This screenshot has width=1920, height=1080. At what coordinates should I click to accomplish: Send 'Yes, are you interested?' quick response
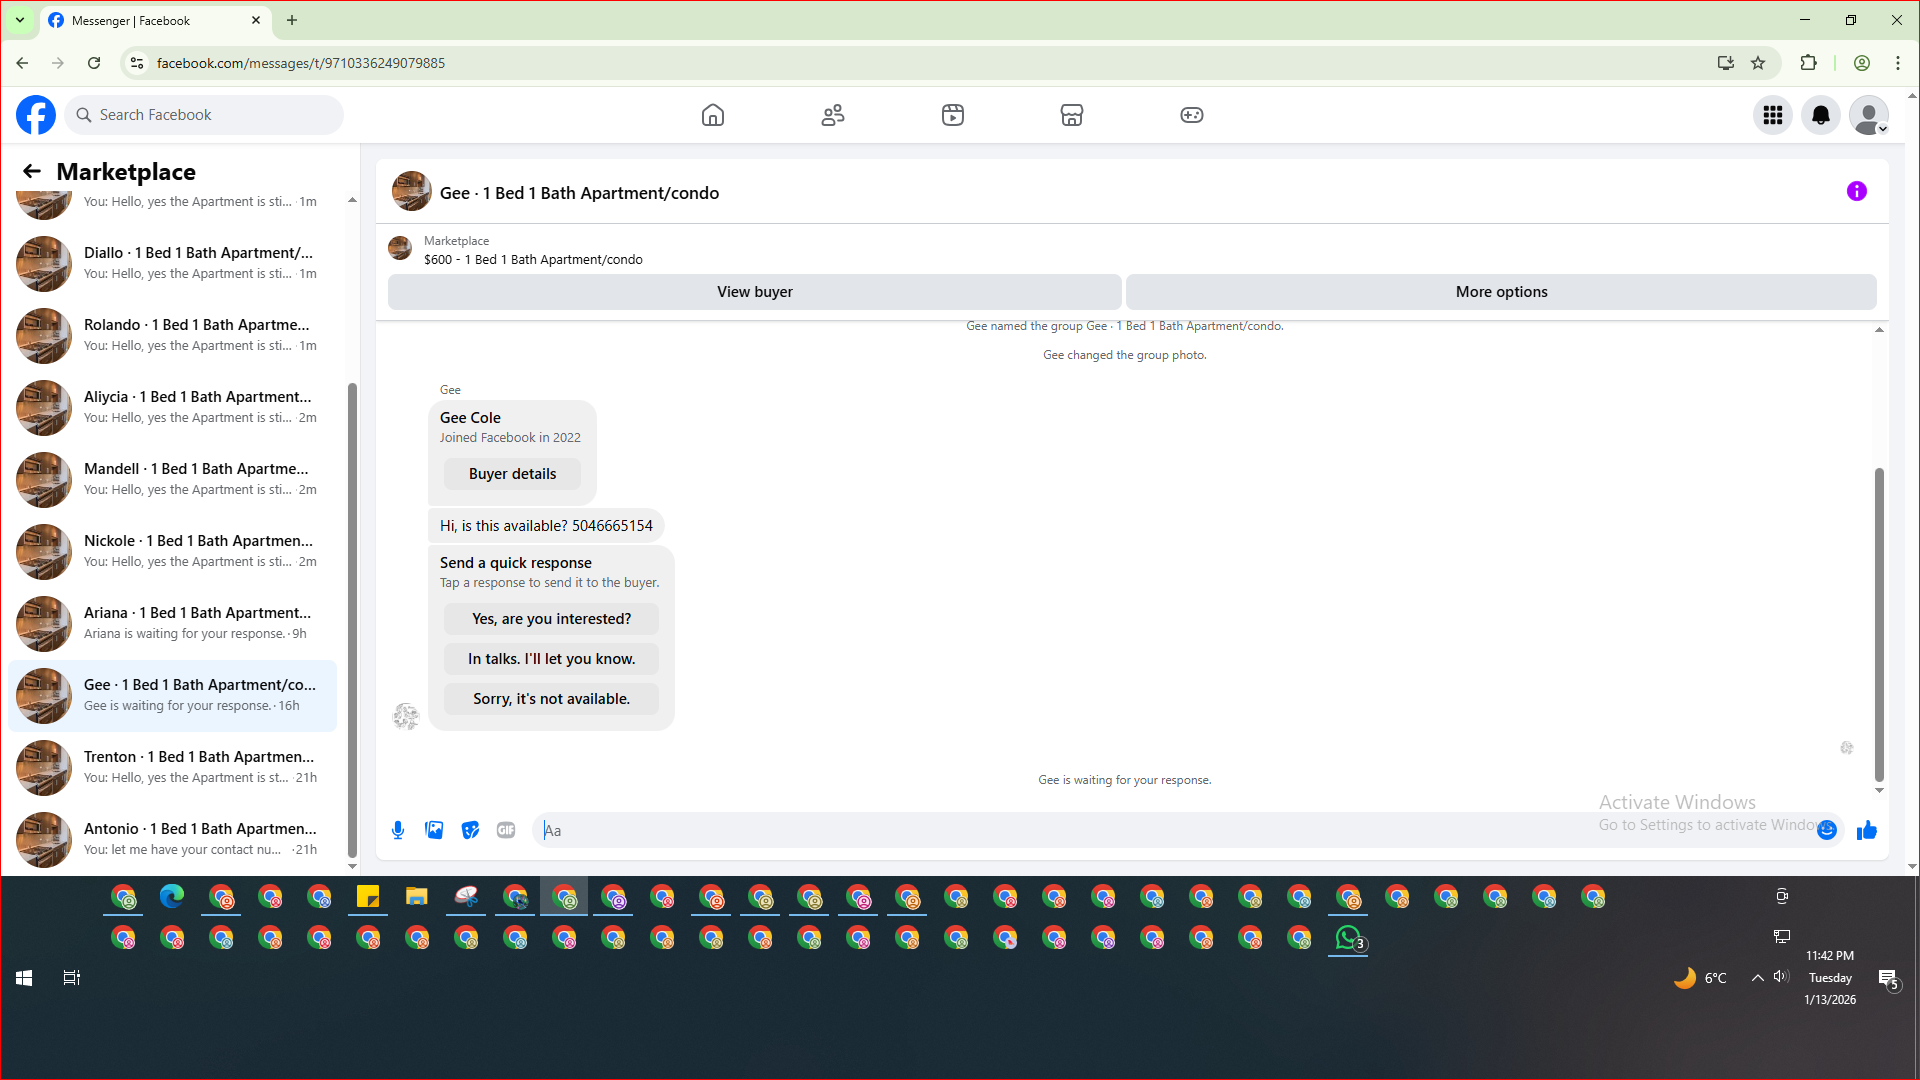point(551,619)
